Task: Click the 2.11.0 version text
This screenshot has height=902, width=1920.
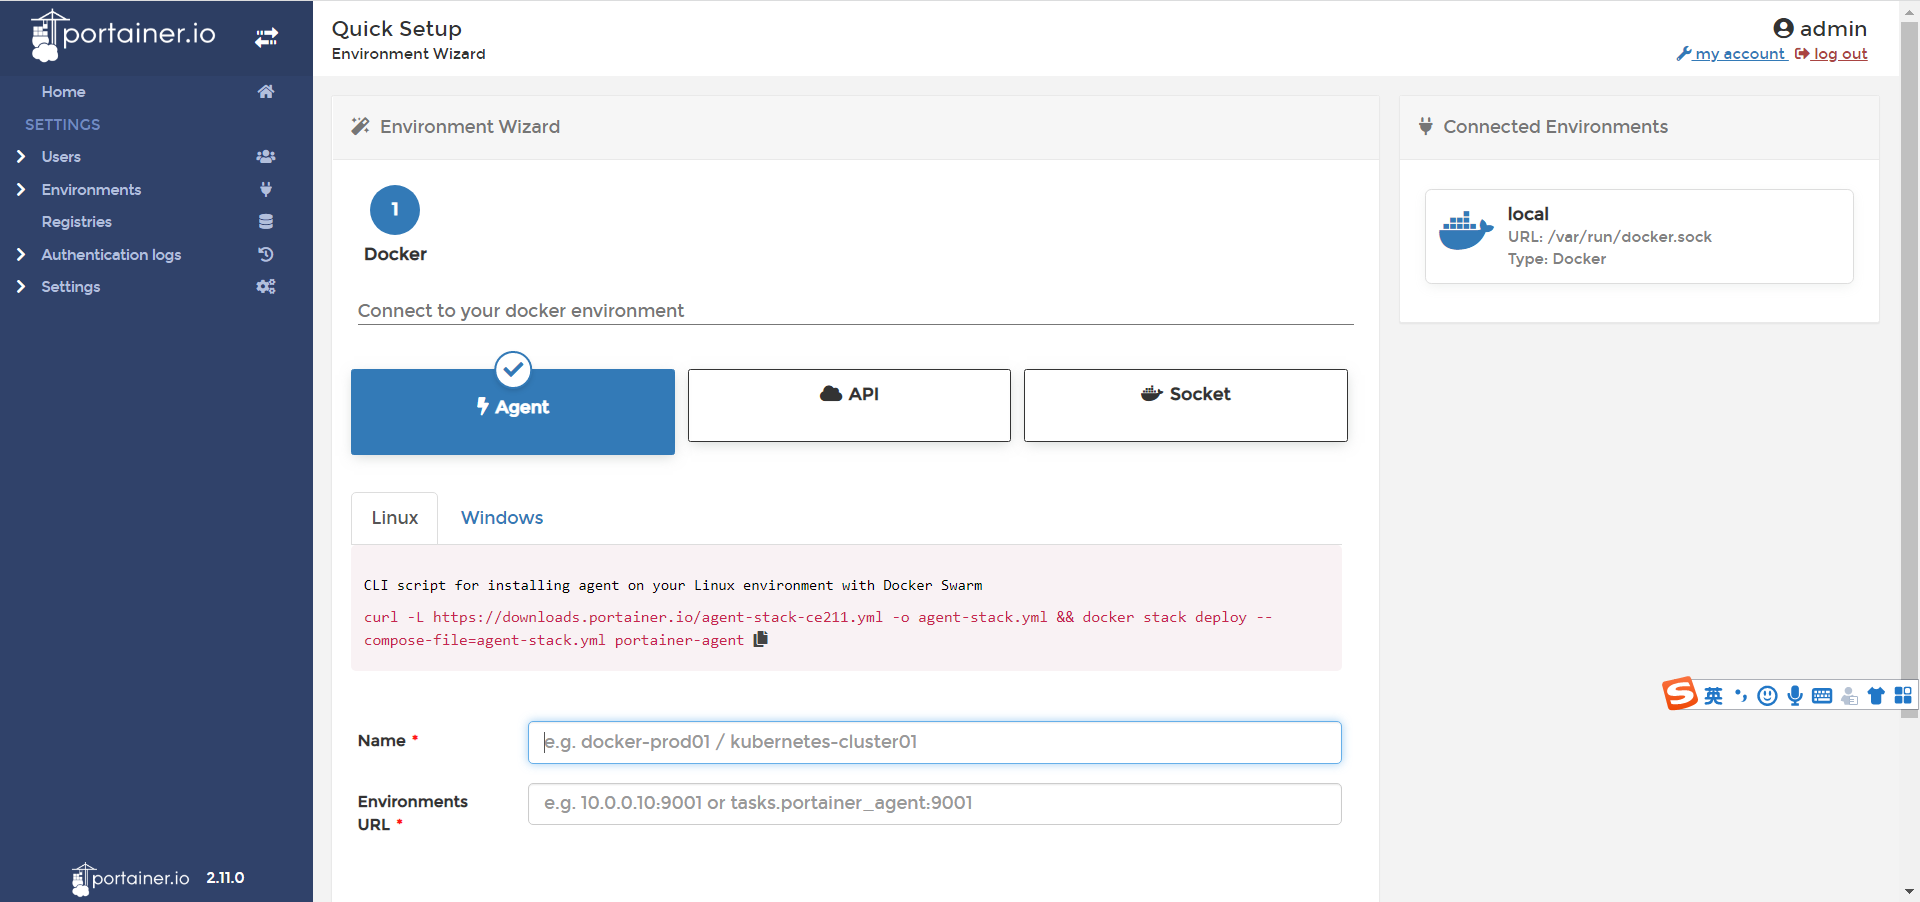Action: pyautogui.click(x=226, y=878)
